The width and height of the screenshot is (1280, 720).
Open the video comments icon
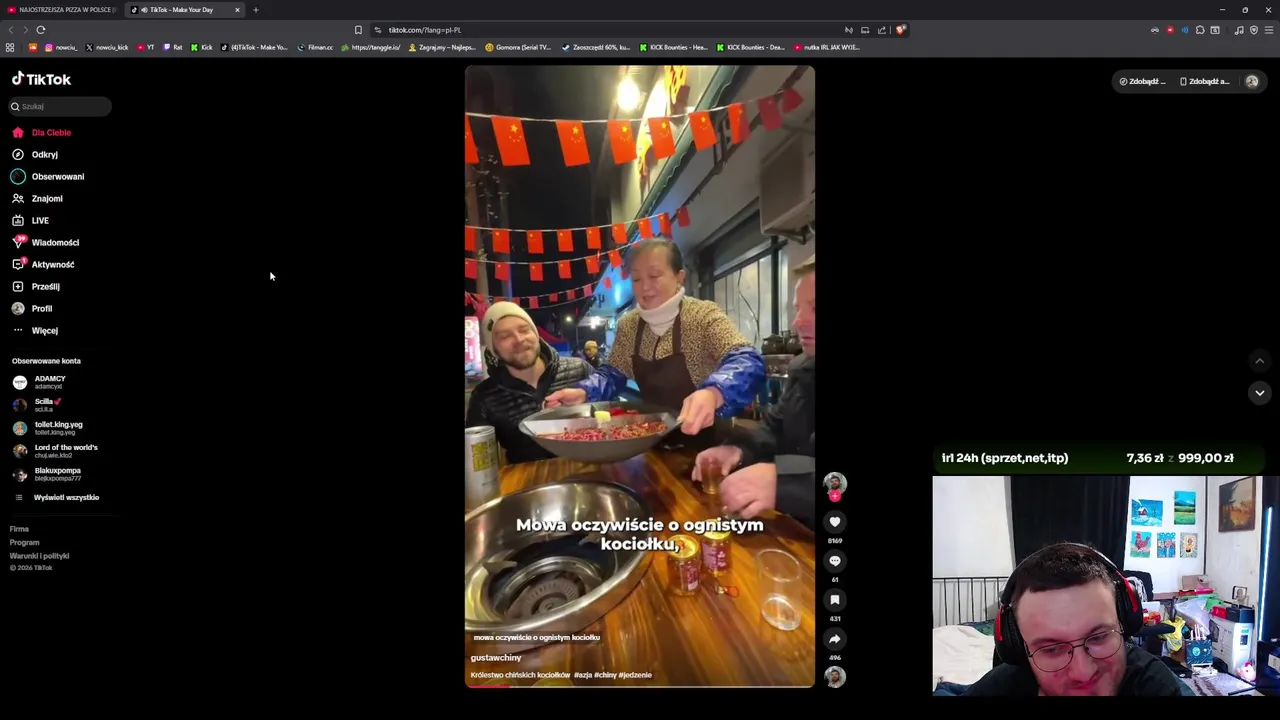835,561
